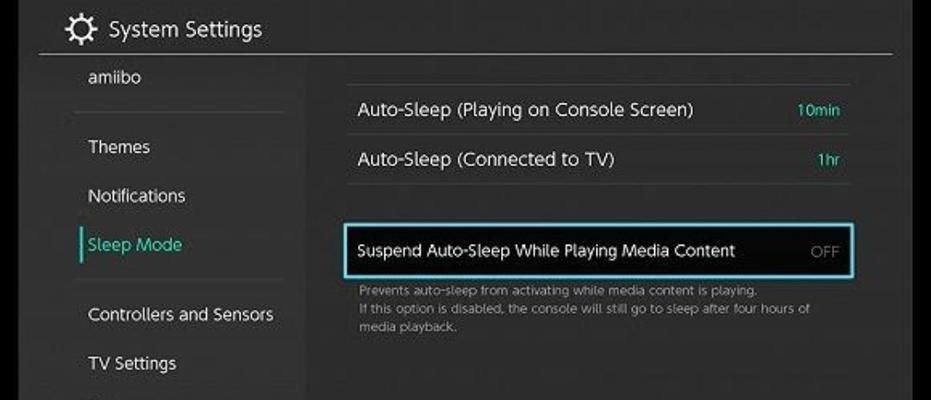The width and height of the screenshot is (931, 400).
Task: Change the 1hr auto-sleep value
Action: 828,160
